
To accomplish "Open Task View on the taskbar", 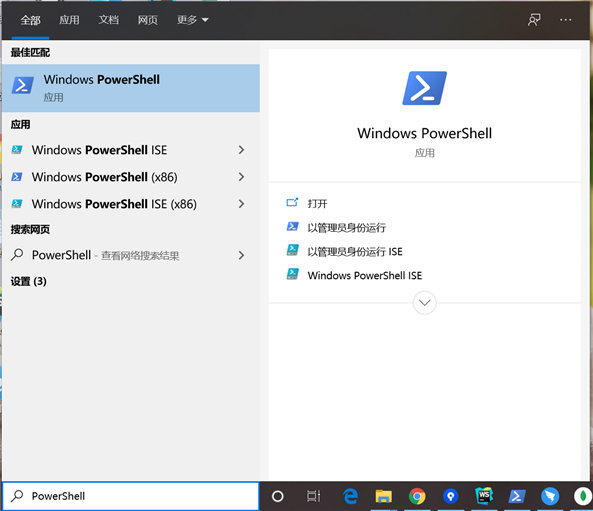I will click(313, 496).
